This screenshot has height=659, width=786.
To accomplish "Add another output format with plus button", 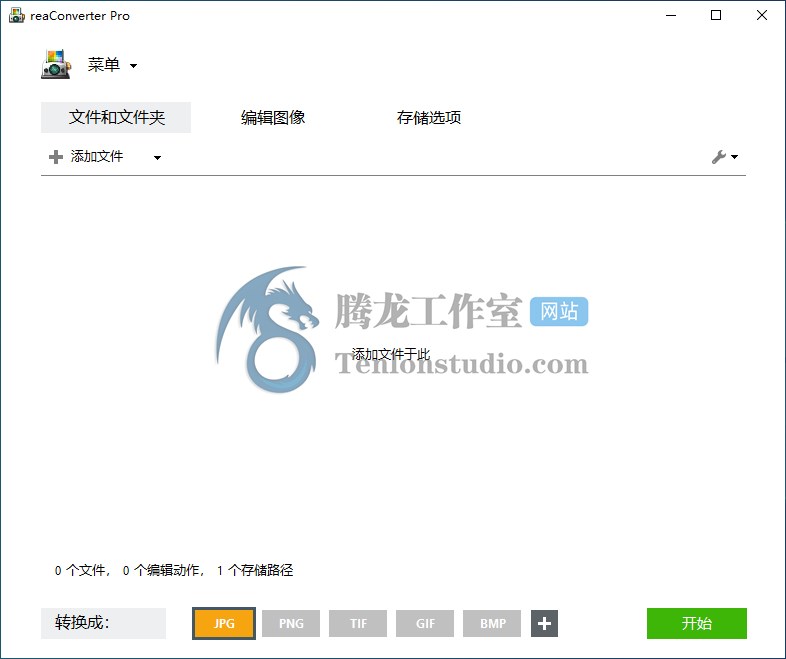I will pyautogui.click(x=544, y=623).
